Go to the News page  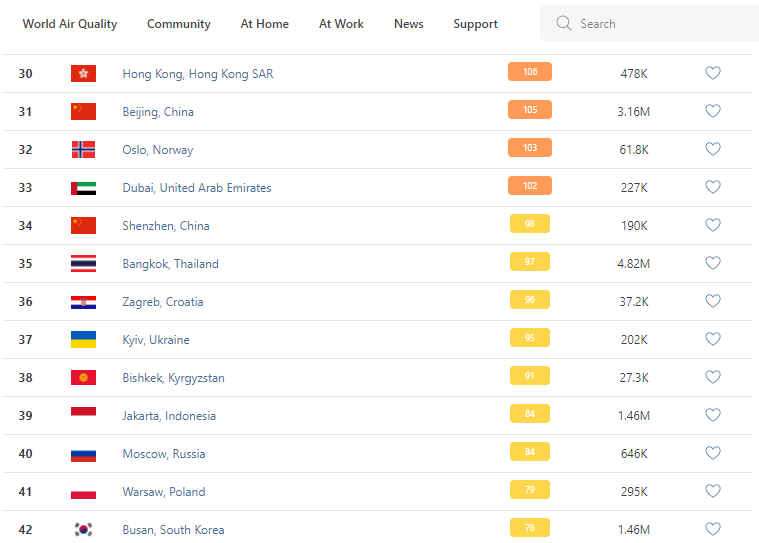(x=408, y=24)
